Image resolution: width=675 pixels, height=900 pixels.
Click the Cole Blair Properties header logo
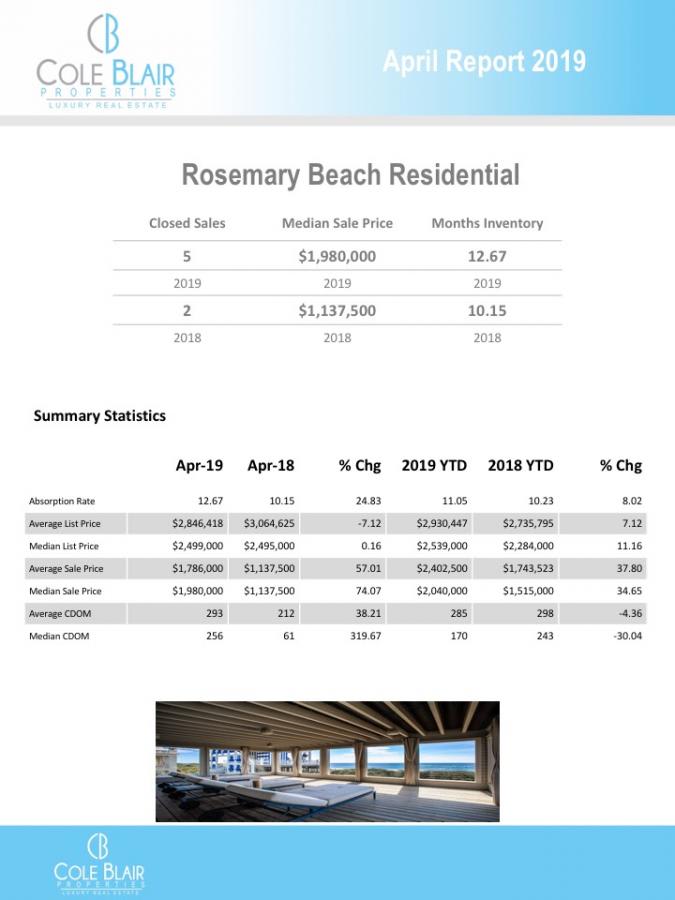106,61
